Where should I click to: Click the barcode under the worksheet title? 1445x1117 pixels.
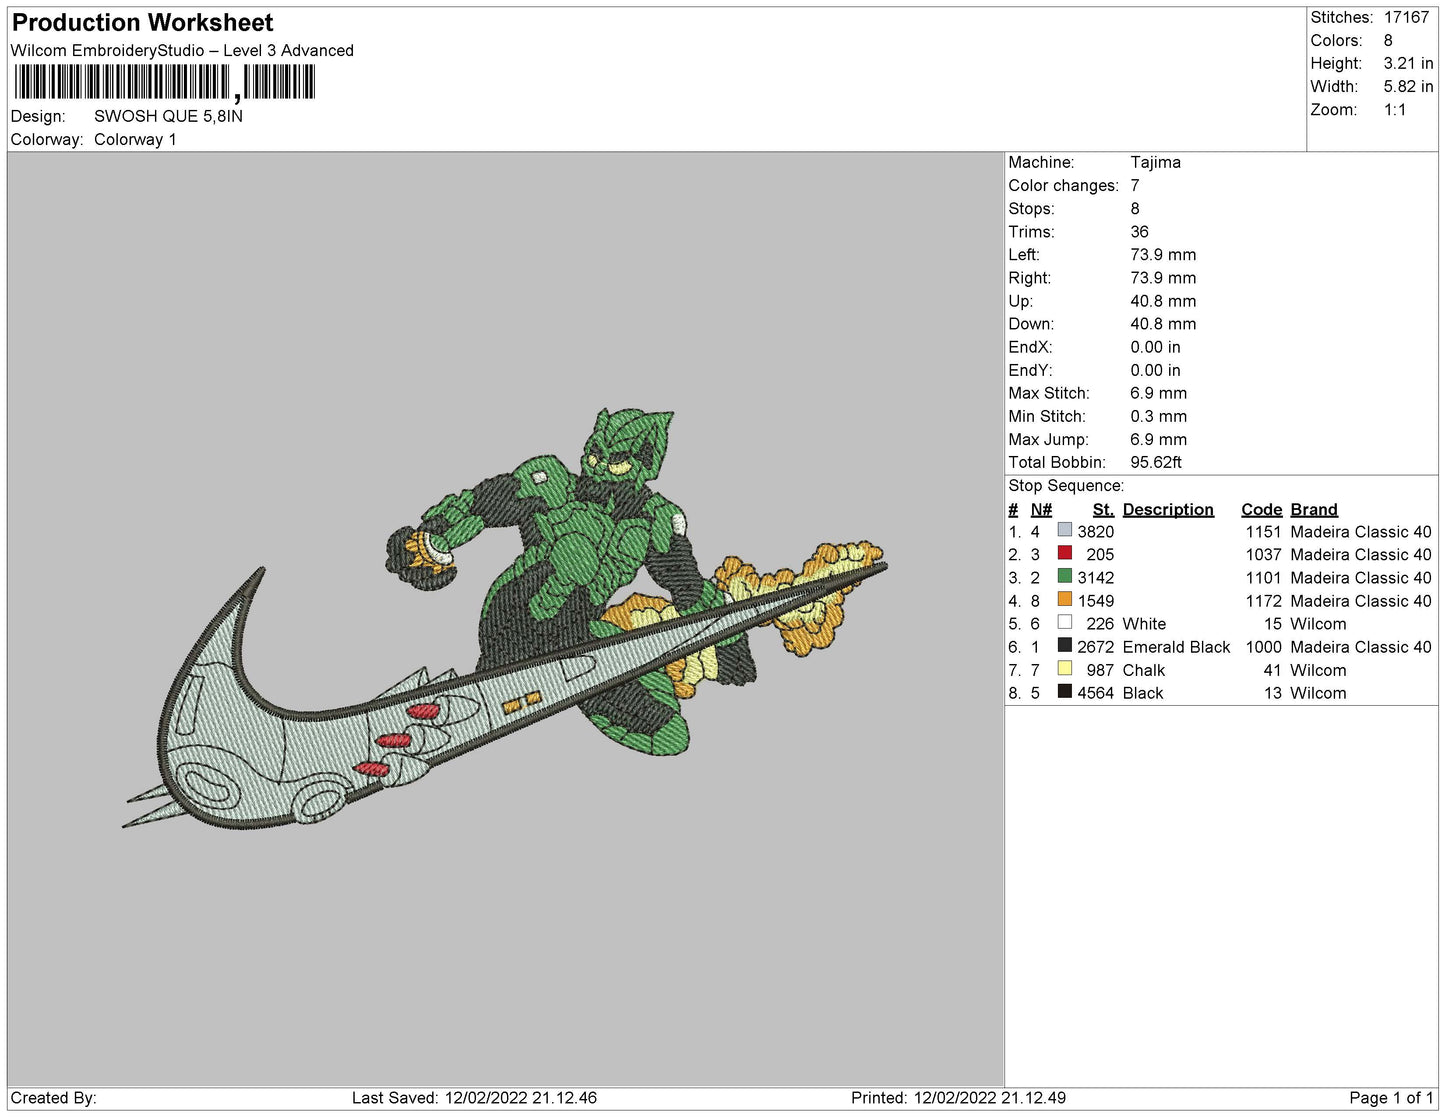(165, 82)
